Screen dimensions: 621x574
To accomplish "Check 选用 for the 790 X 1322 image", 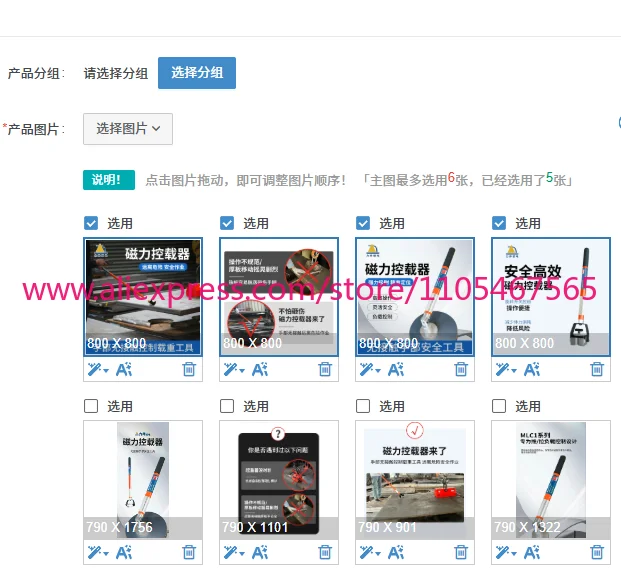I will pos(499,406).
